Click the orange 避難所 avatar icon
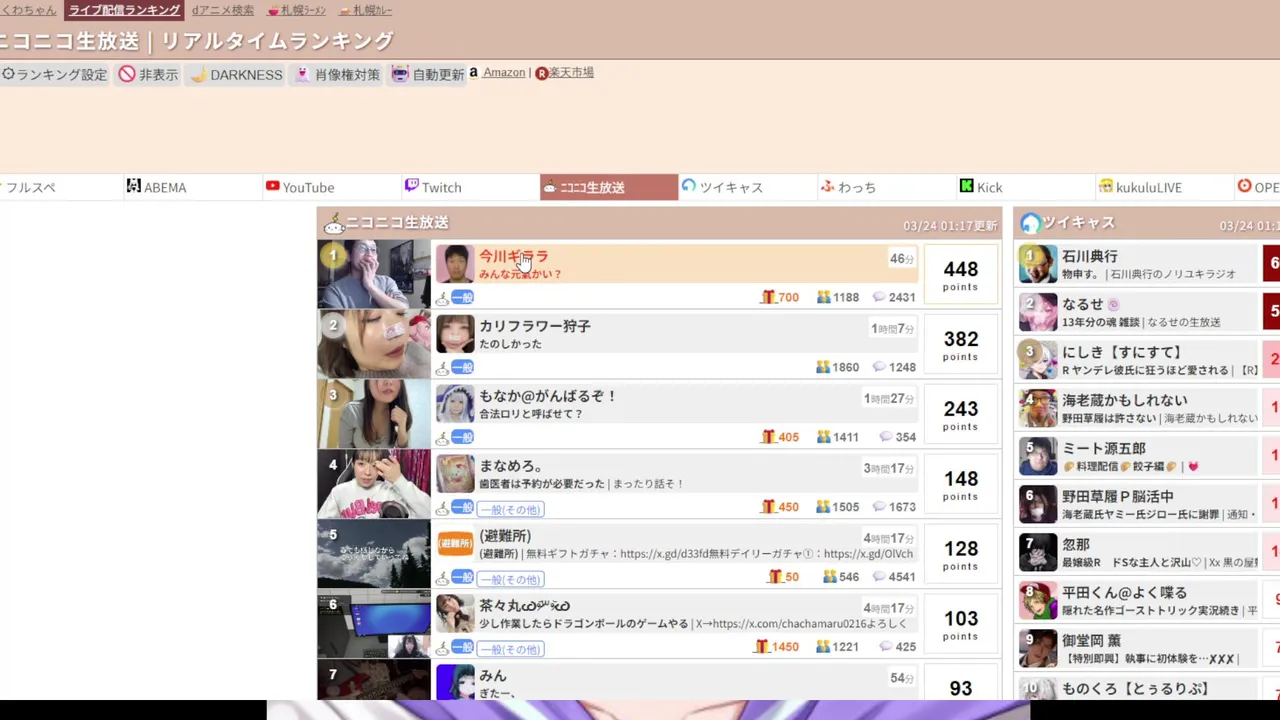1280x720 pixels. 455,545
